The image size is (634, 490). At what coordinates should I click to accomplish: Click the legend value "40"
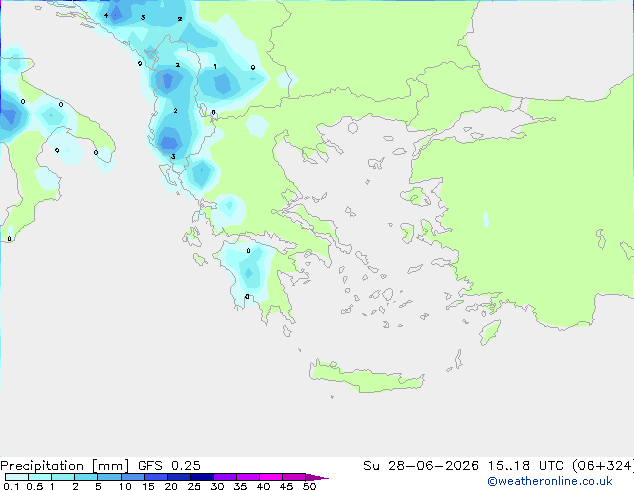click(x=263, y=486)
